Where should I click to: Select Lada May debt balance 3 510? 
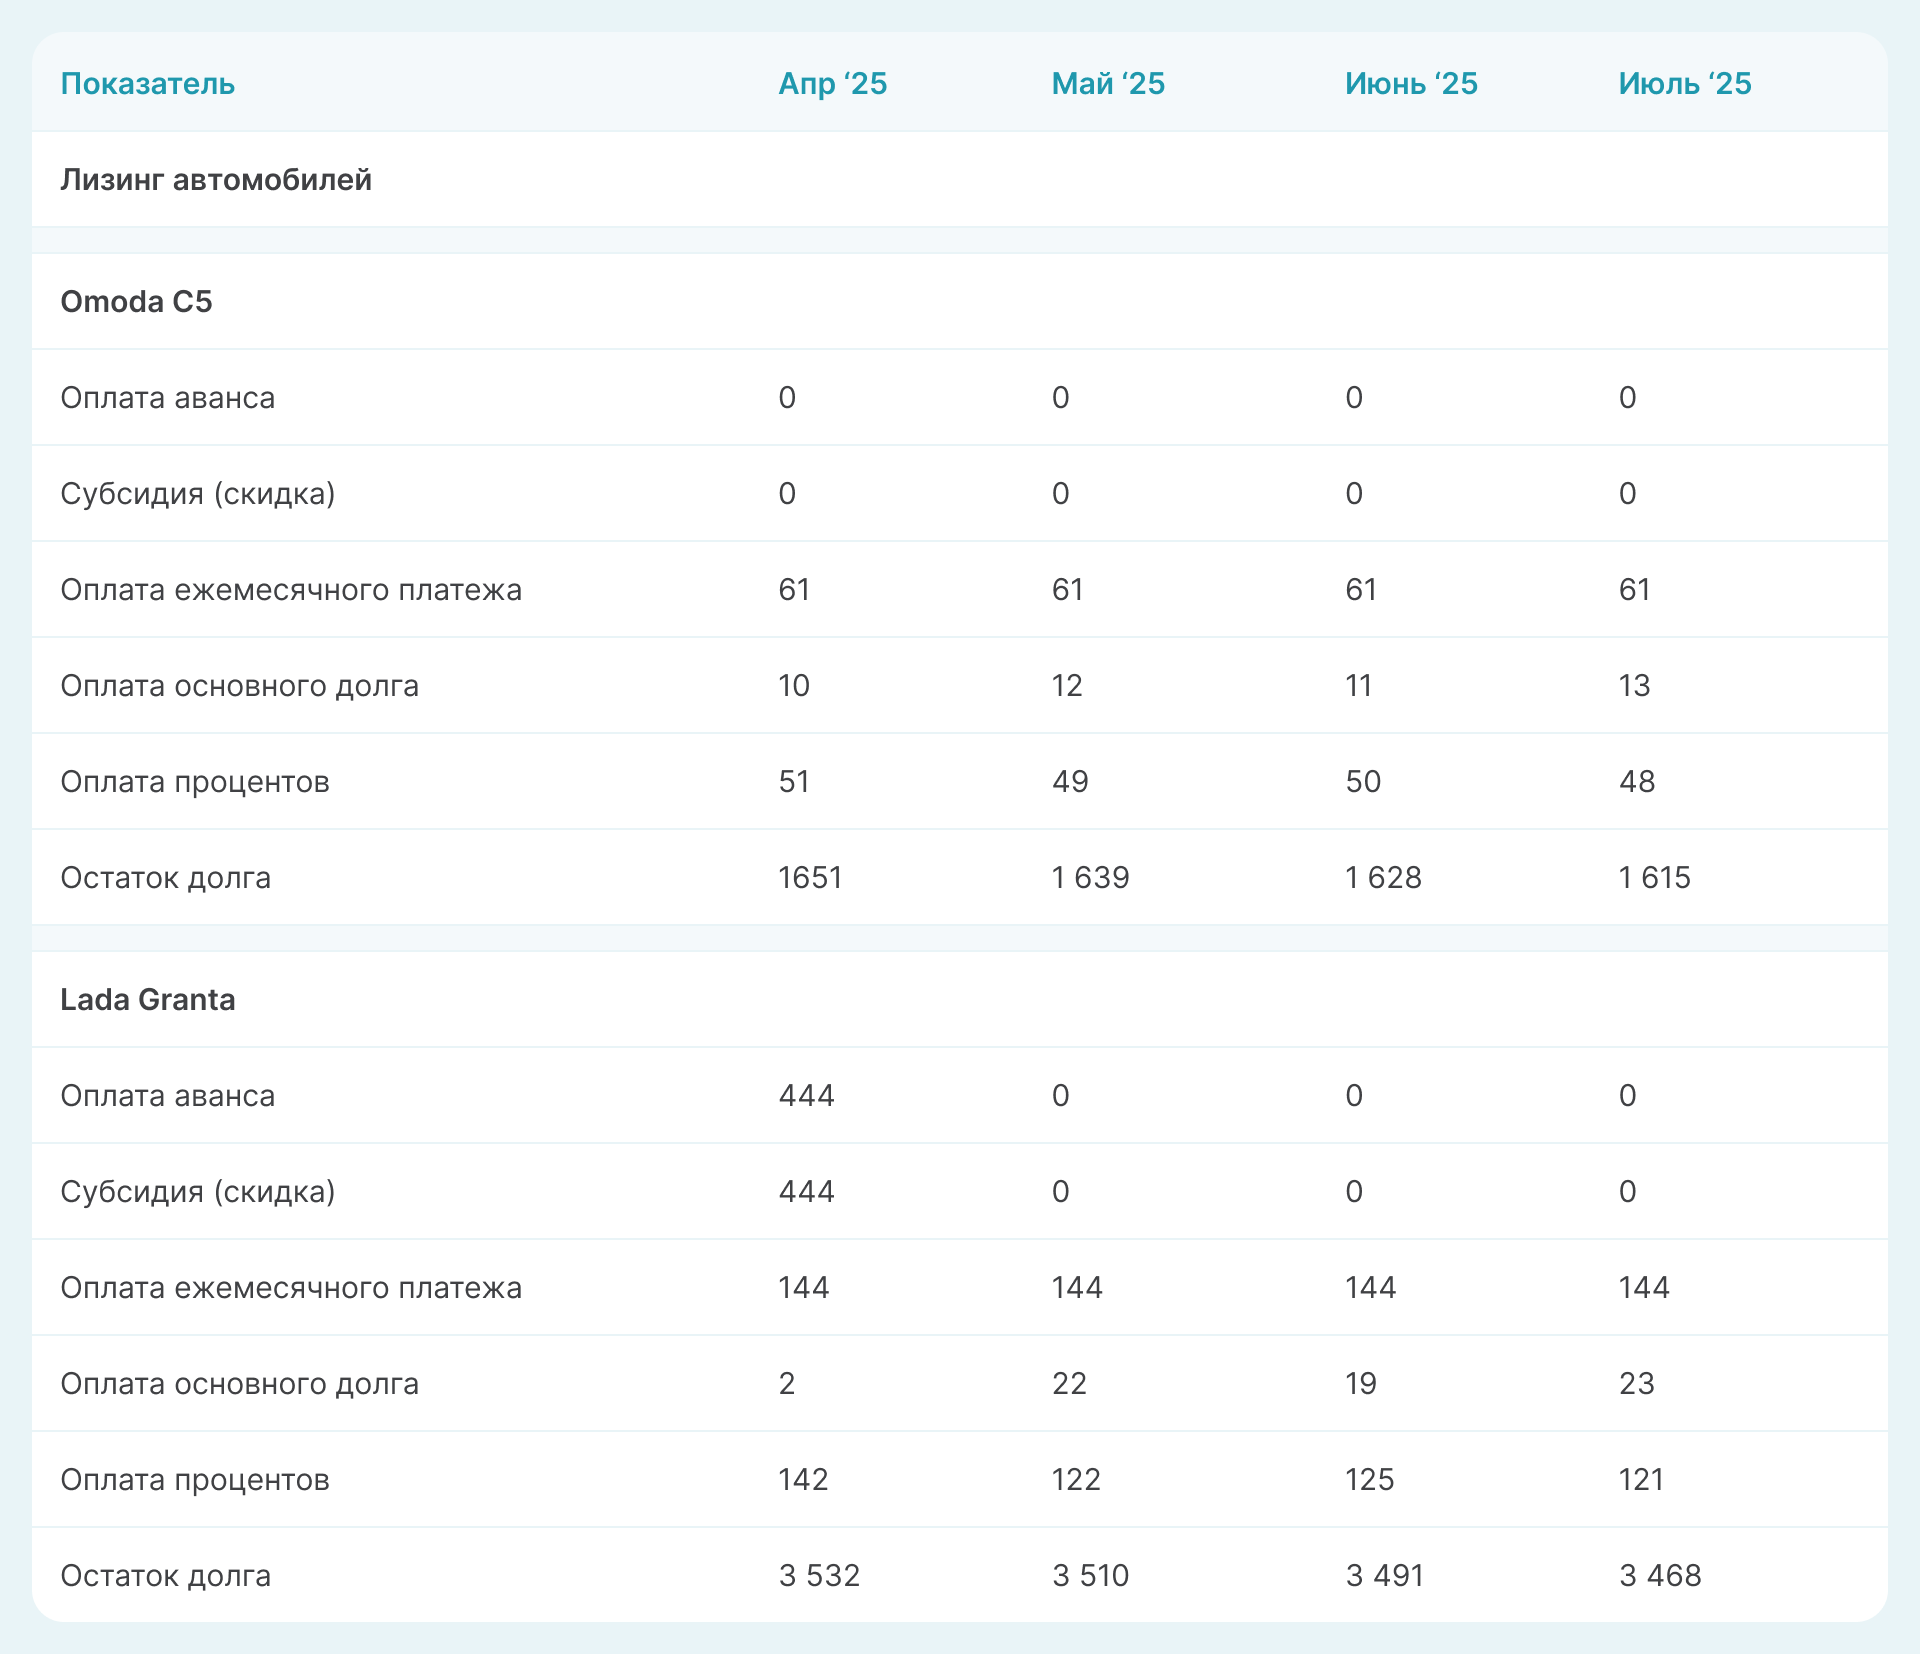(1090, 1576)
